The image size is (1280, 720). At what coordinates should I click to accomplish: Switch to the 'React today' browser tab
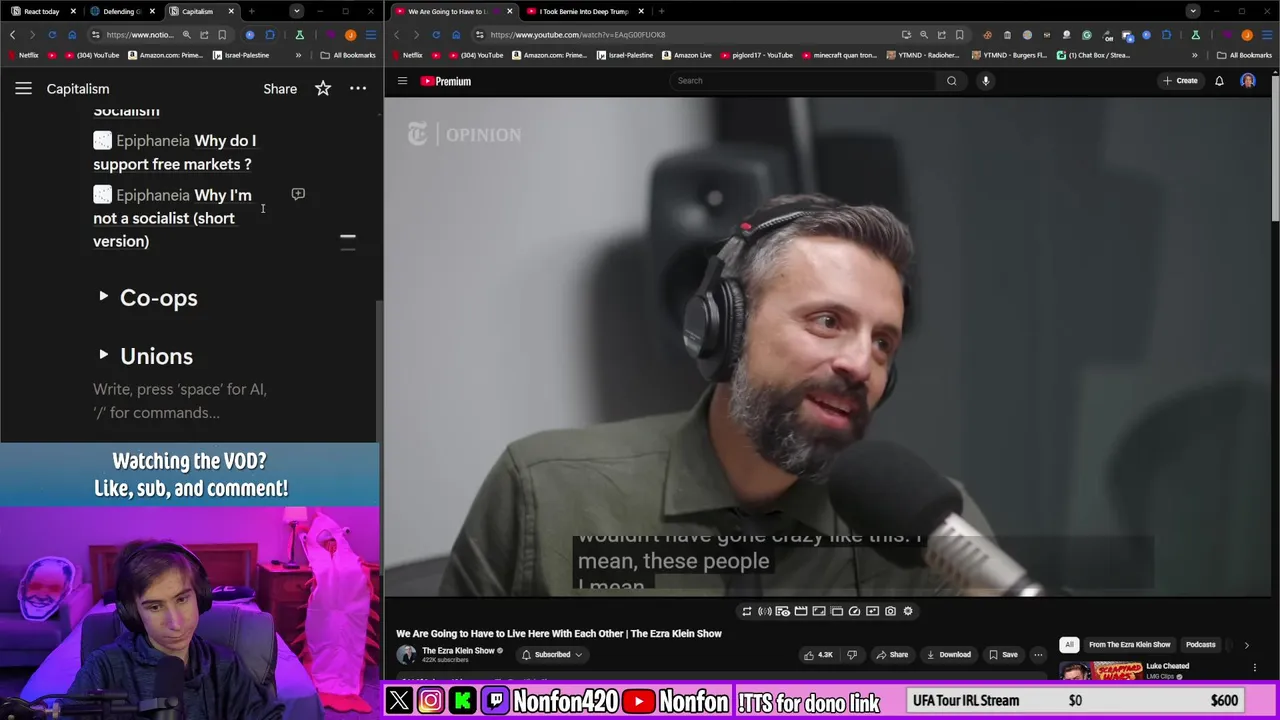click(41, 11)
